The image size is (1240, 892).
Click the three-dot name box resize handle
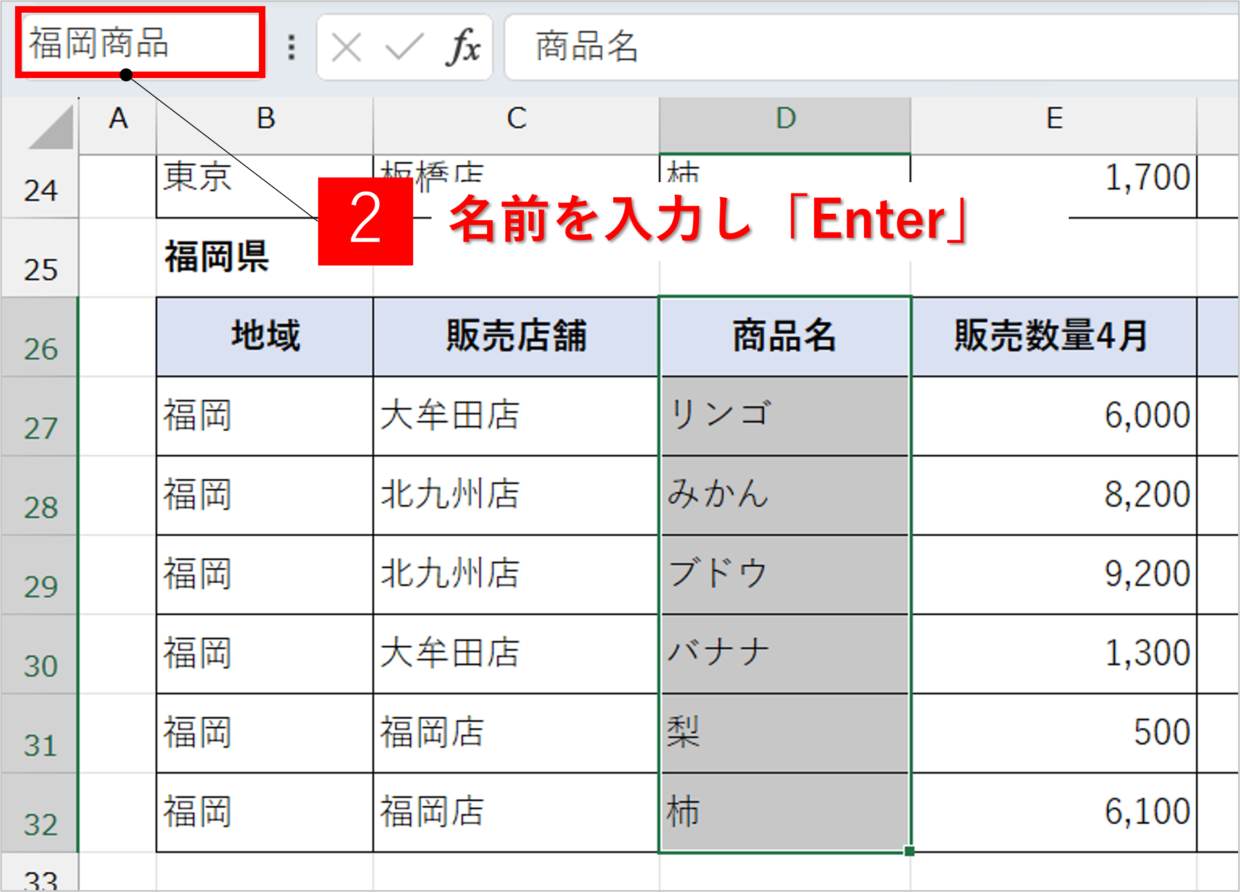291,47
